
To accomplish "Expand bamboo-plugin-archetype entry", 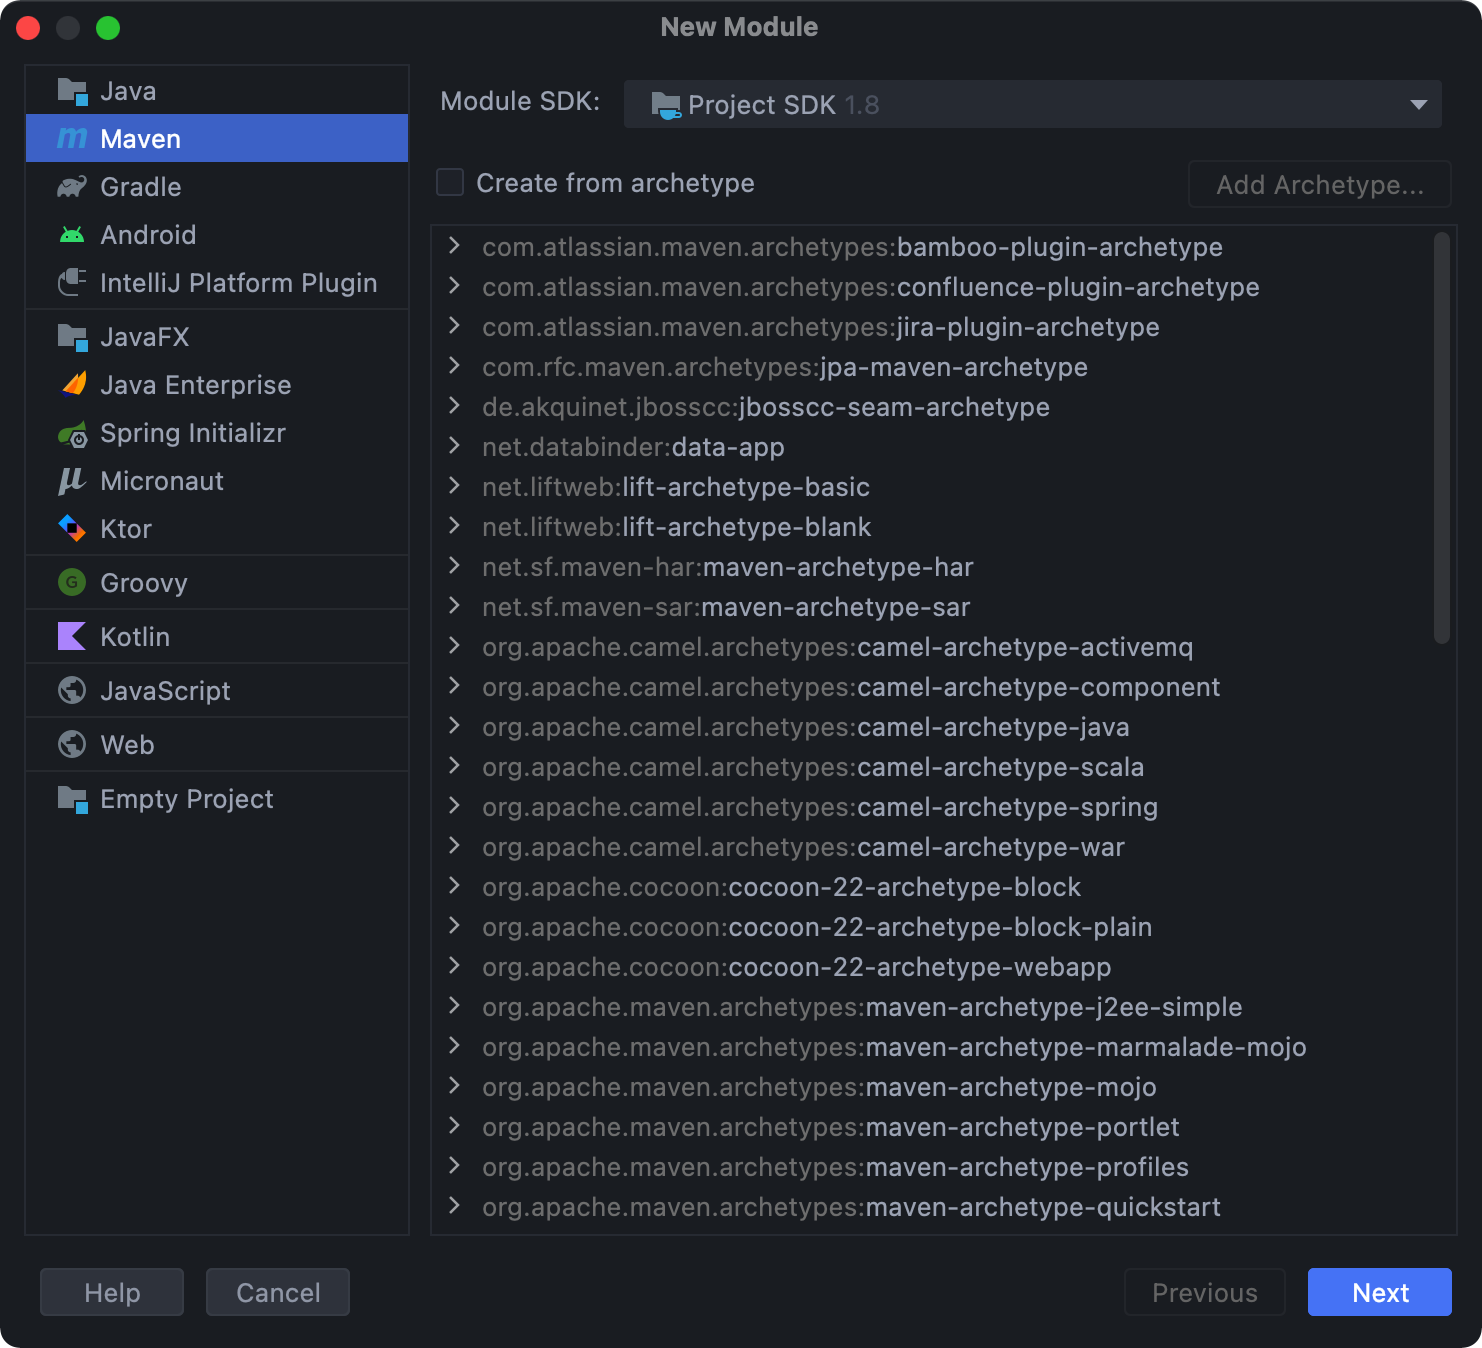I will pyautogui.click(x=454, y=246).
